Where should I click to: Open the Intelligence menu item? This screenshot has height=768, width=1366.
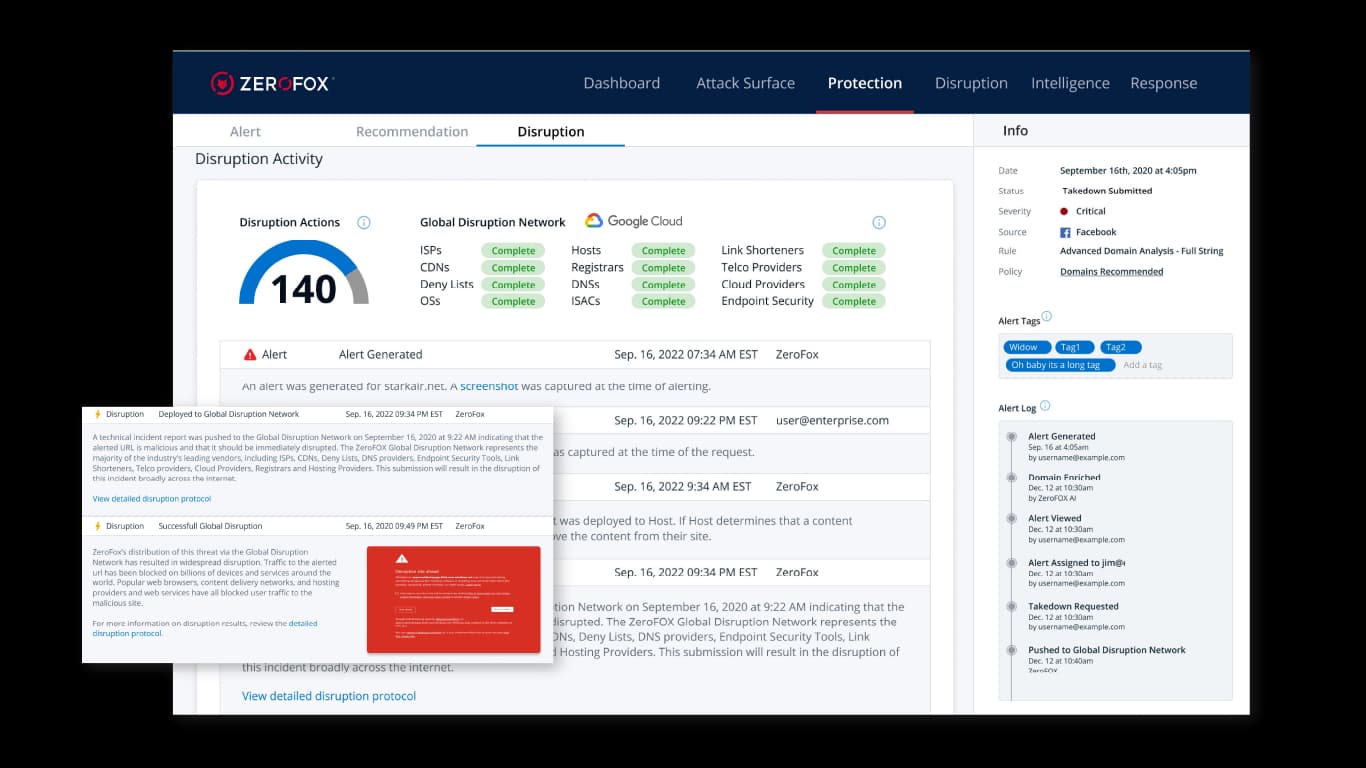coord(1070,83)
